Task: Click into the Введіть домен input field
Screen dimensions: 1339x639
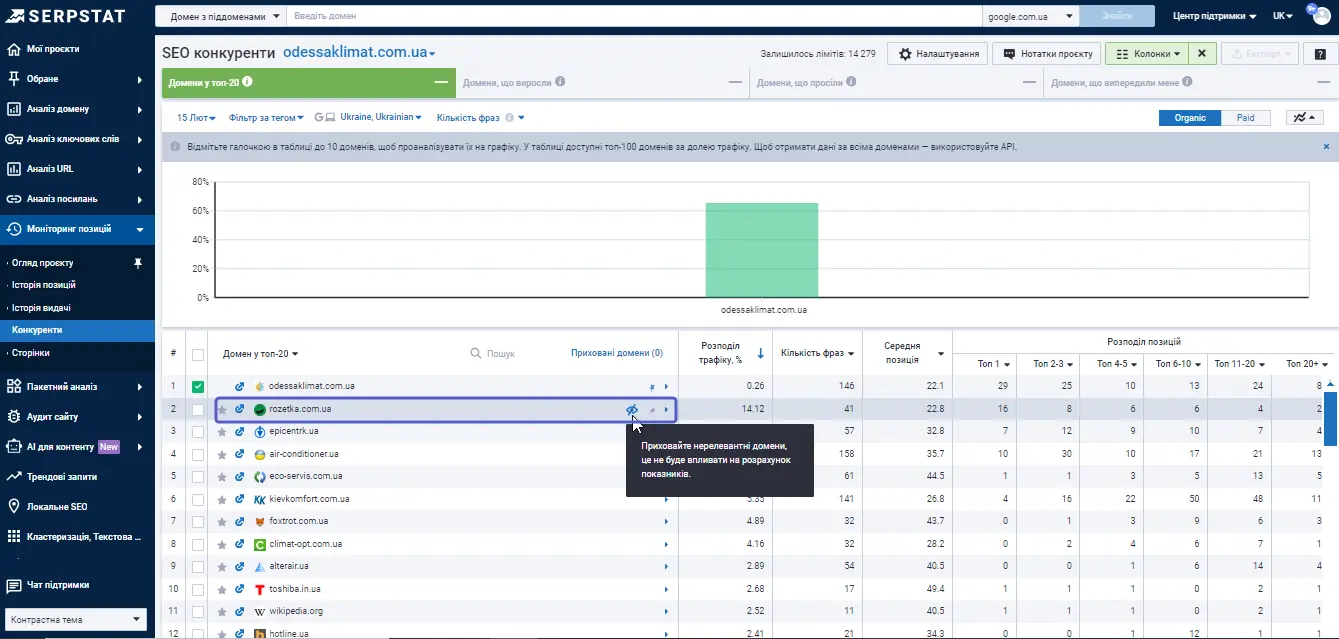Action: pyautogui.click(x=634, y=16)
